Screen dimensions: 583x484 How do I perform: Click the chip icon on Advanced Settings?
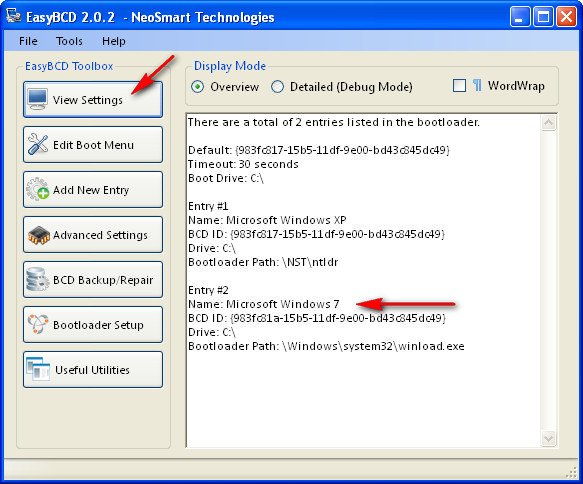coord(39,235)
